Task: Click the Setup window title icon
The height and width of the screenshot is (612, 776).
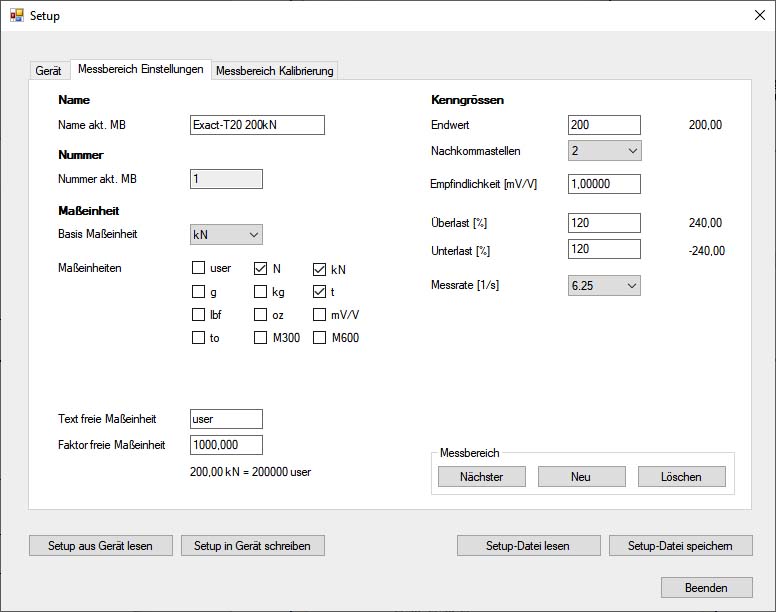Action: (x=16, y=16)
